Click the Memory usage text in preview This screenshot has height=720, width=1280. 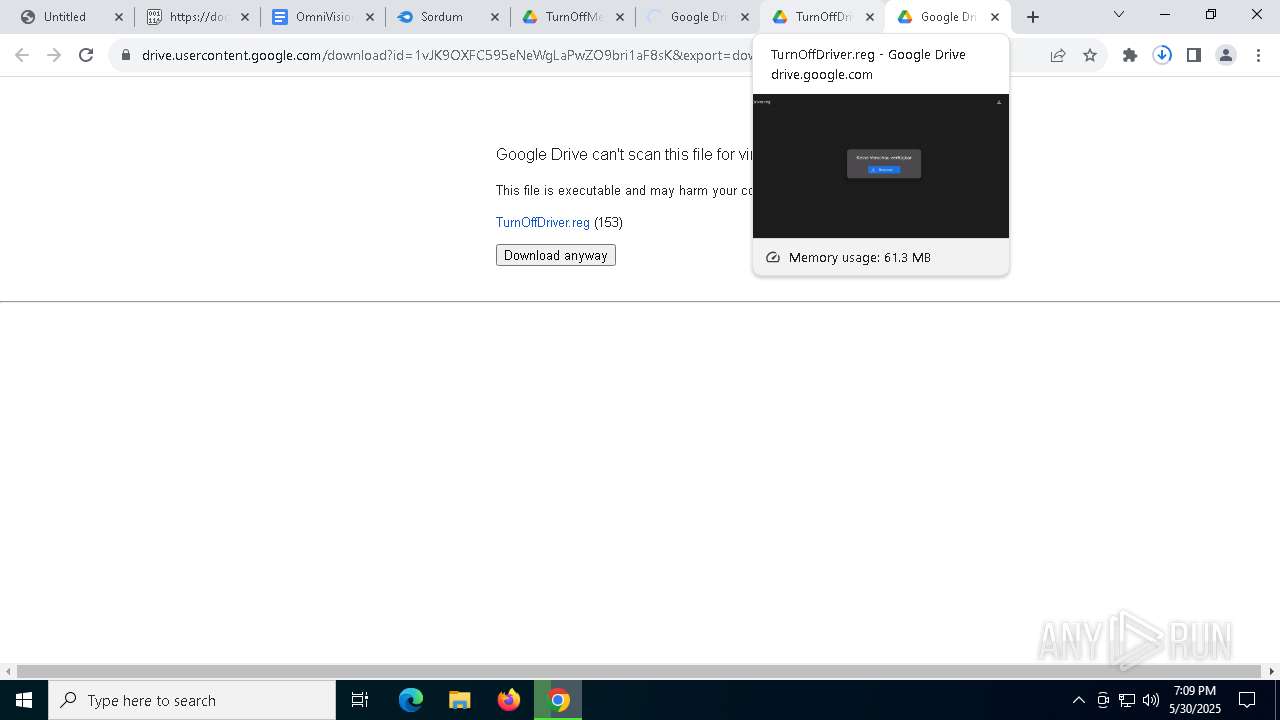point(860,257)
